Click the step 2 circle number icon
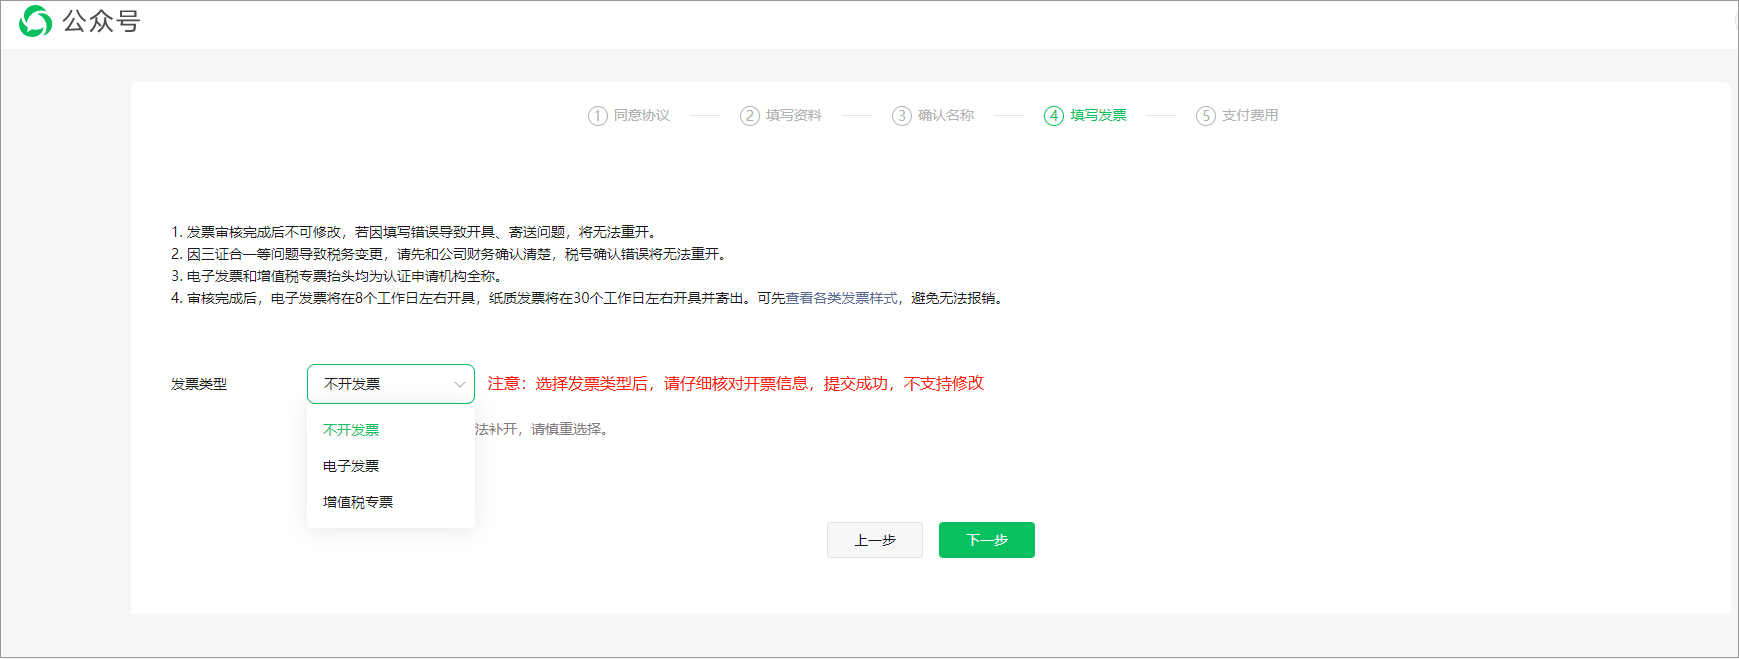The image size is (1739, 659). tap(750, 116)
